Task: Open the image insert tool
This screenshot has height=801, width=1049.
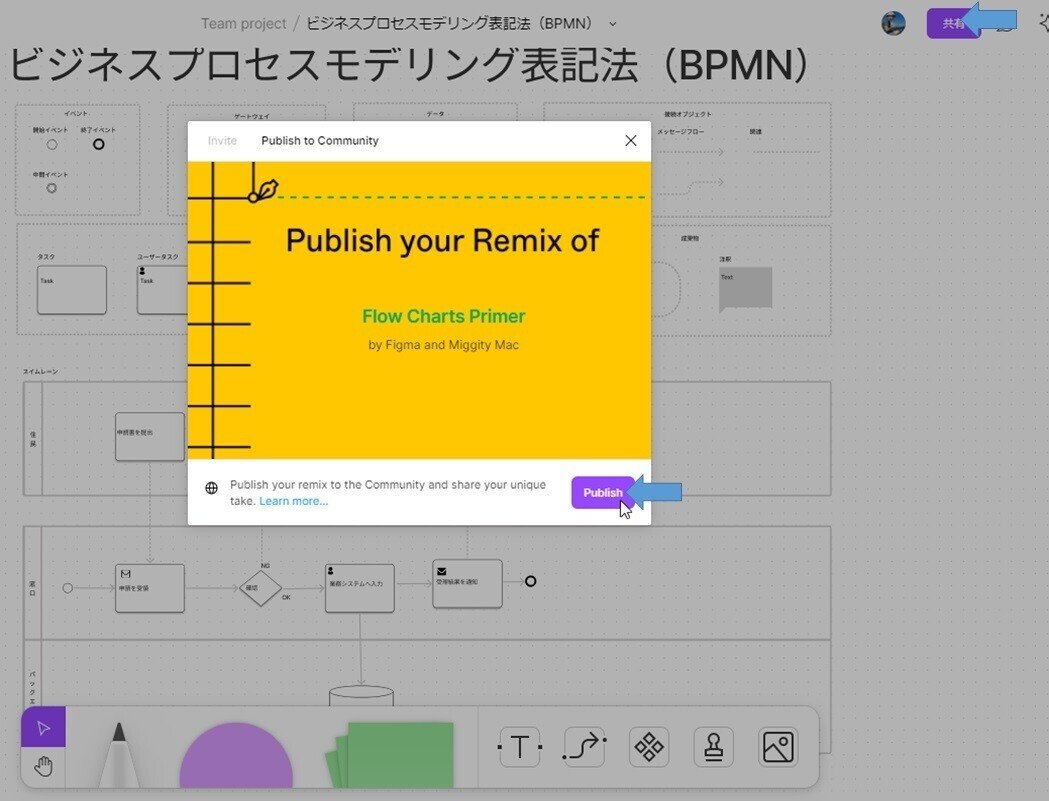Action: point(777,746)
